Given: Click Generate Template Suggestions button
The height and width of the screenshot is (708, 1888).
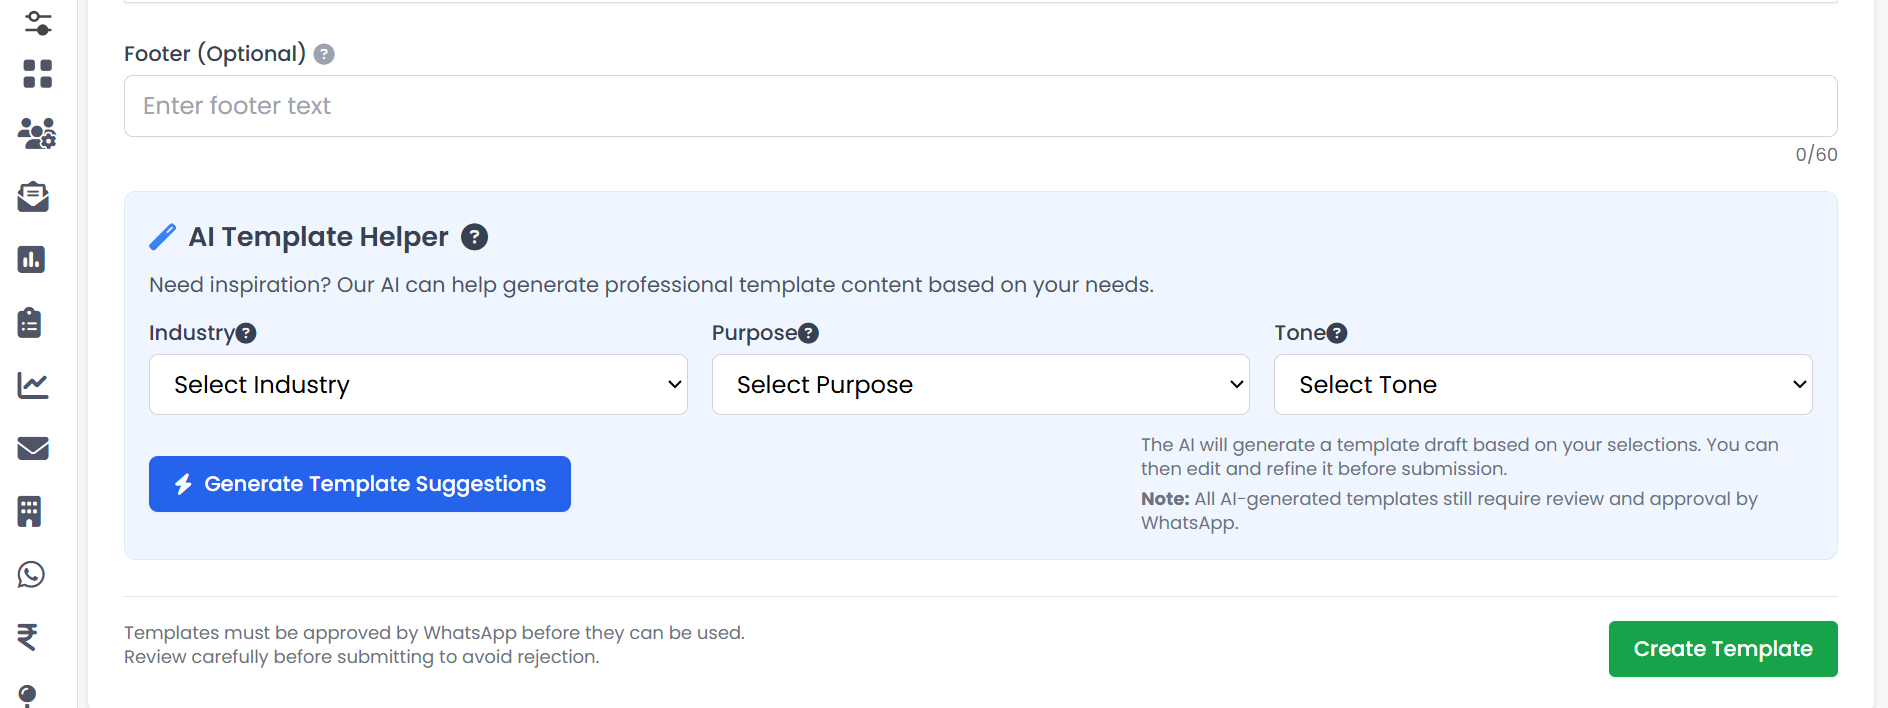Looking at the screenshot, I should click(360, 484).
